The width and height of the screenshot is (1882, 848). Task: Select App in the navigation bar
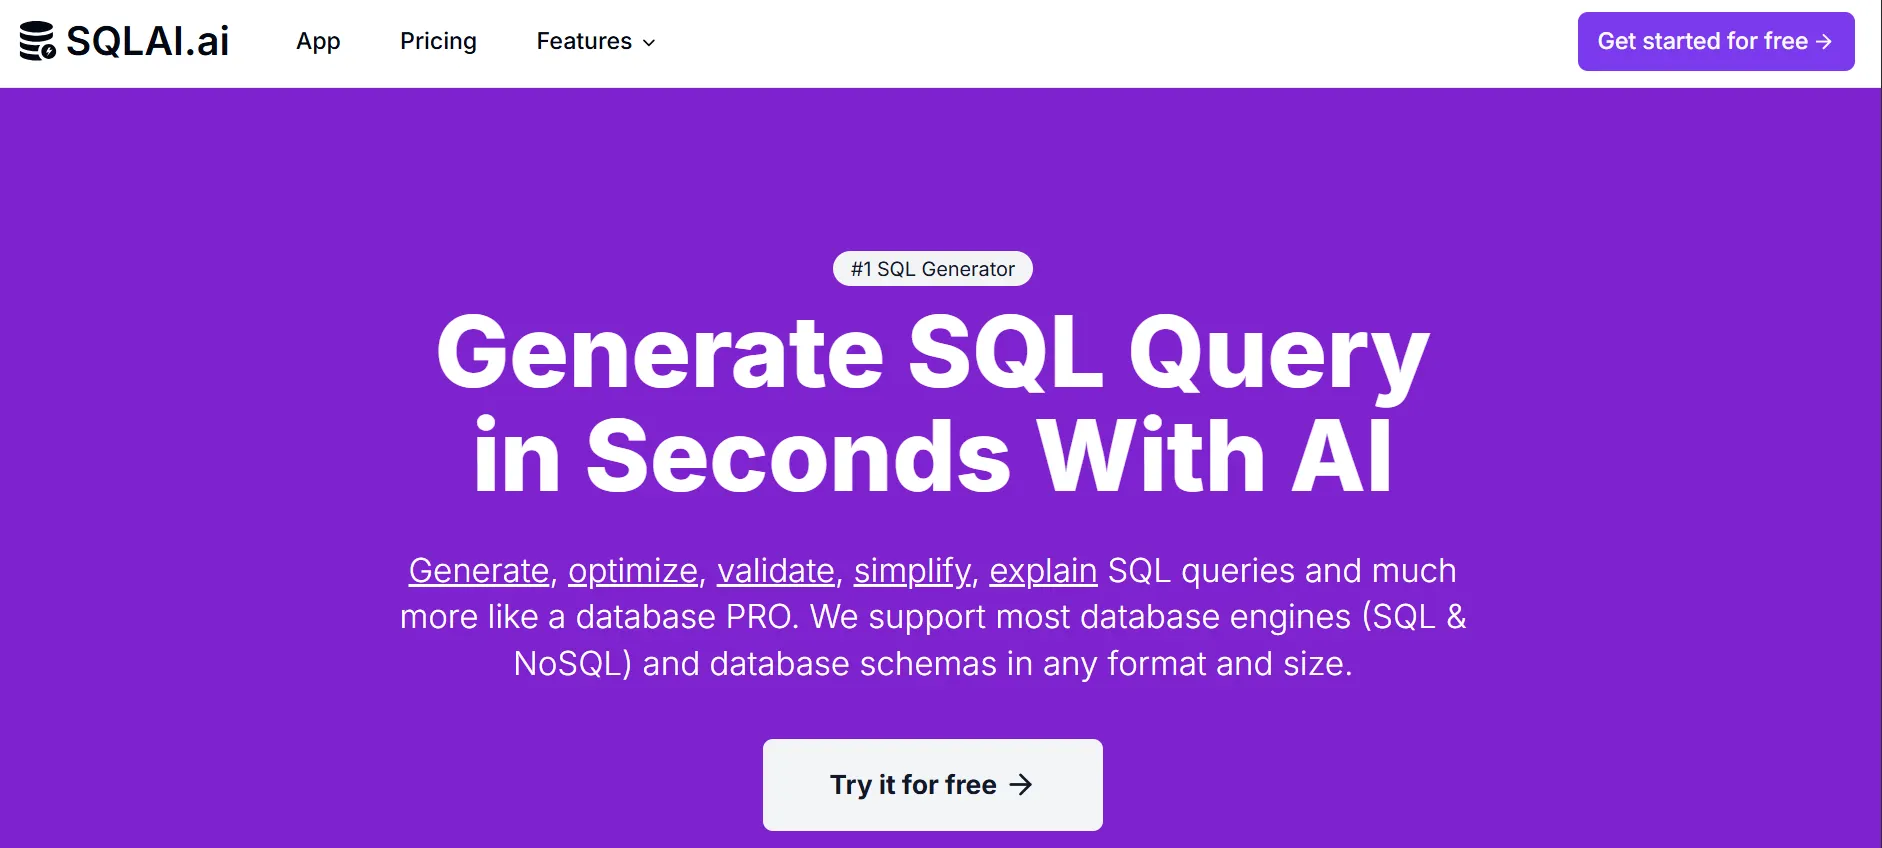point(317,41)
